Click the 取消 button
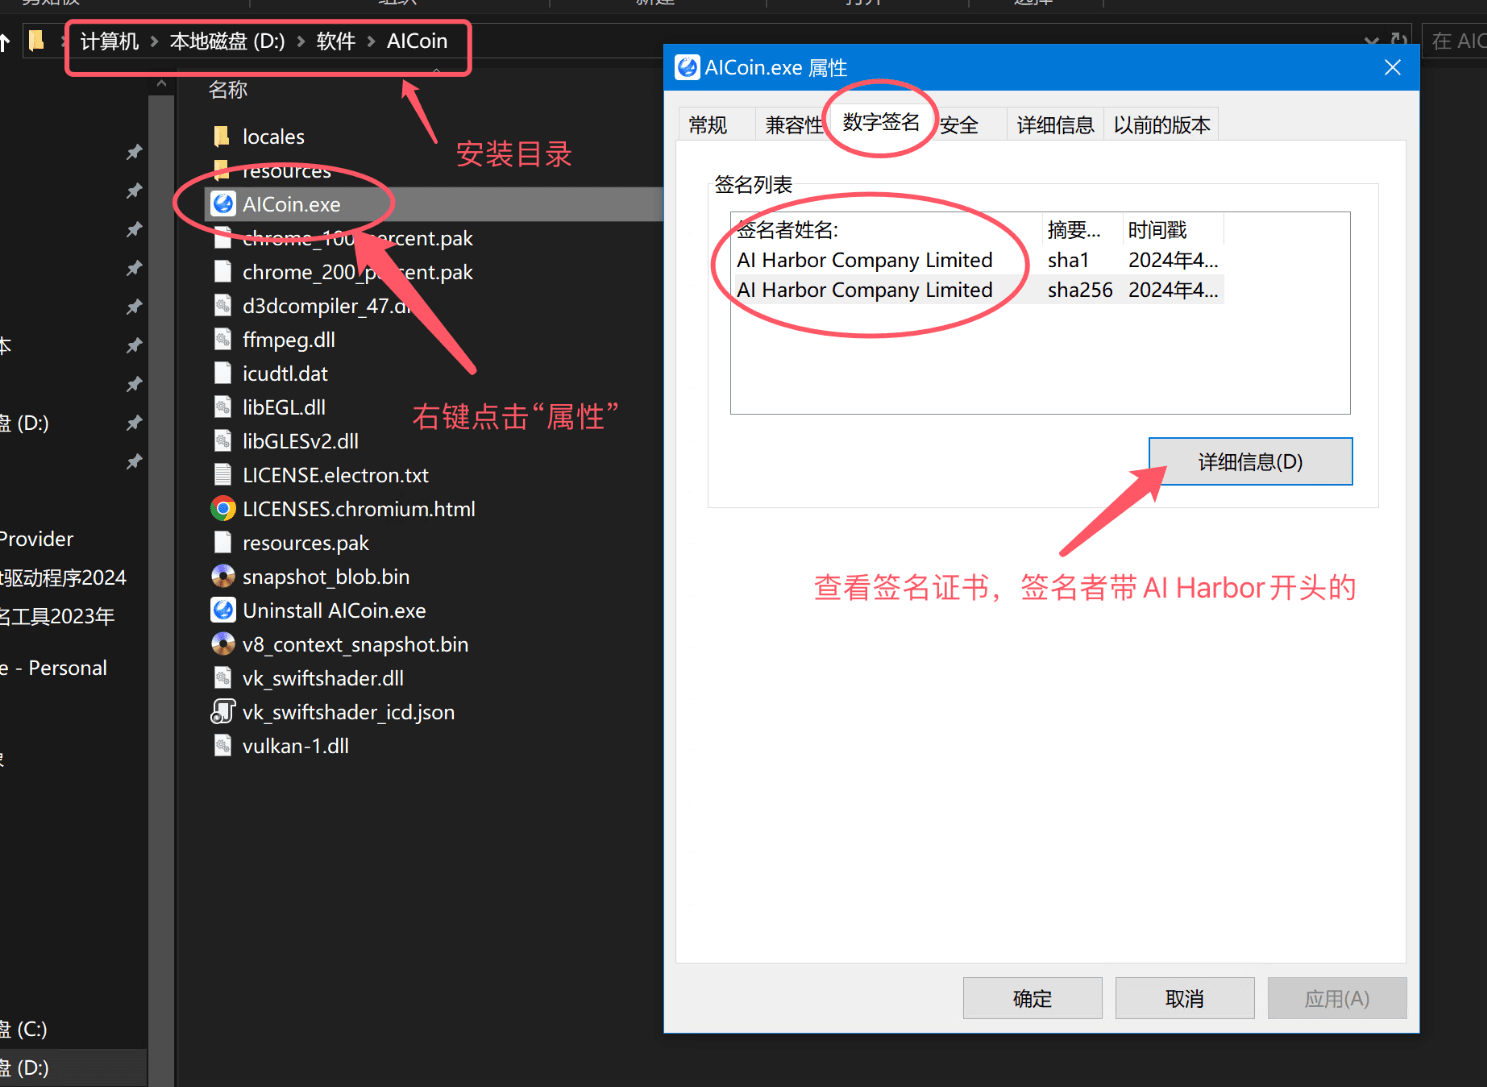Image resolution: width=1487 pixels, height=1087 pixels. pyautogui.click(x=1185, y=998)
